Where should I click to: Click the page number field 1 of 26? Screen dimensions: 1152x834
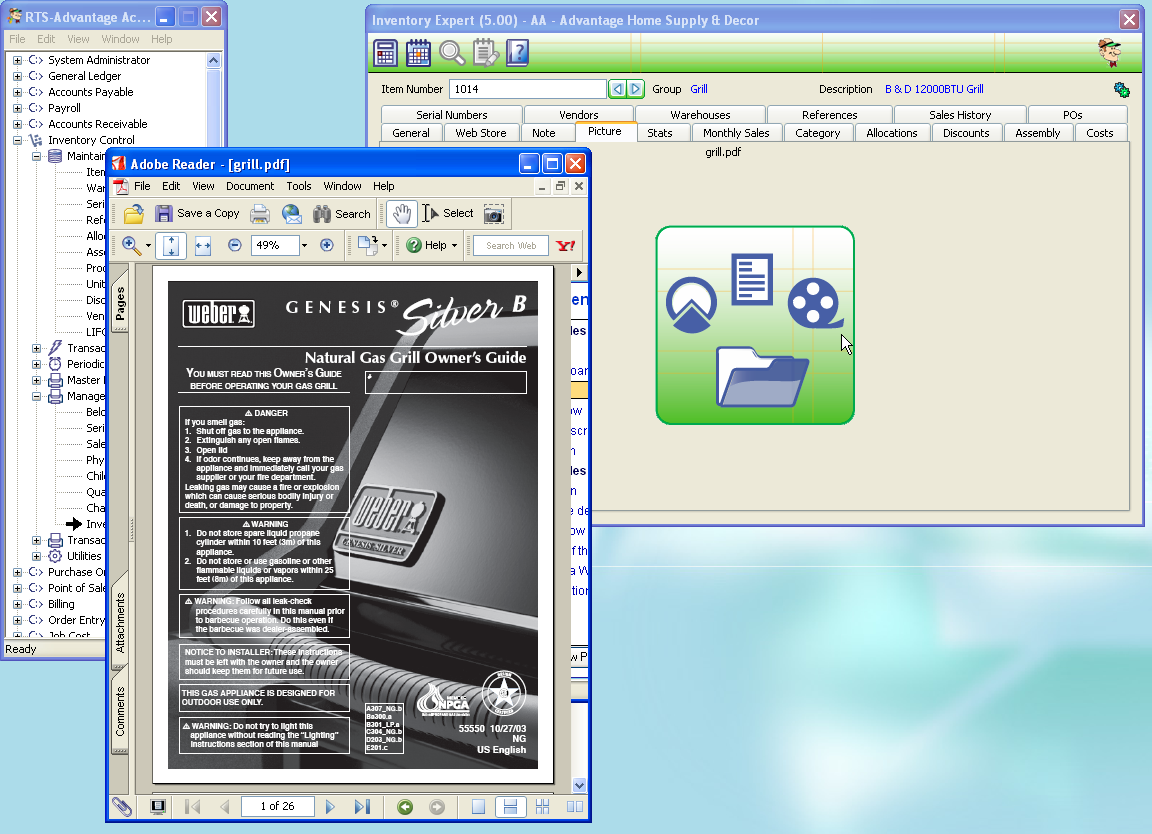point(278,806)
